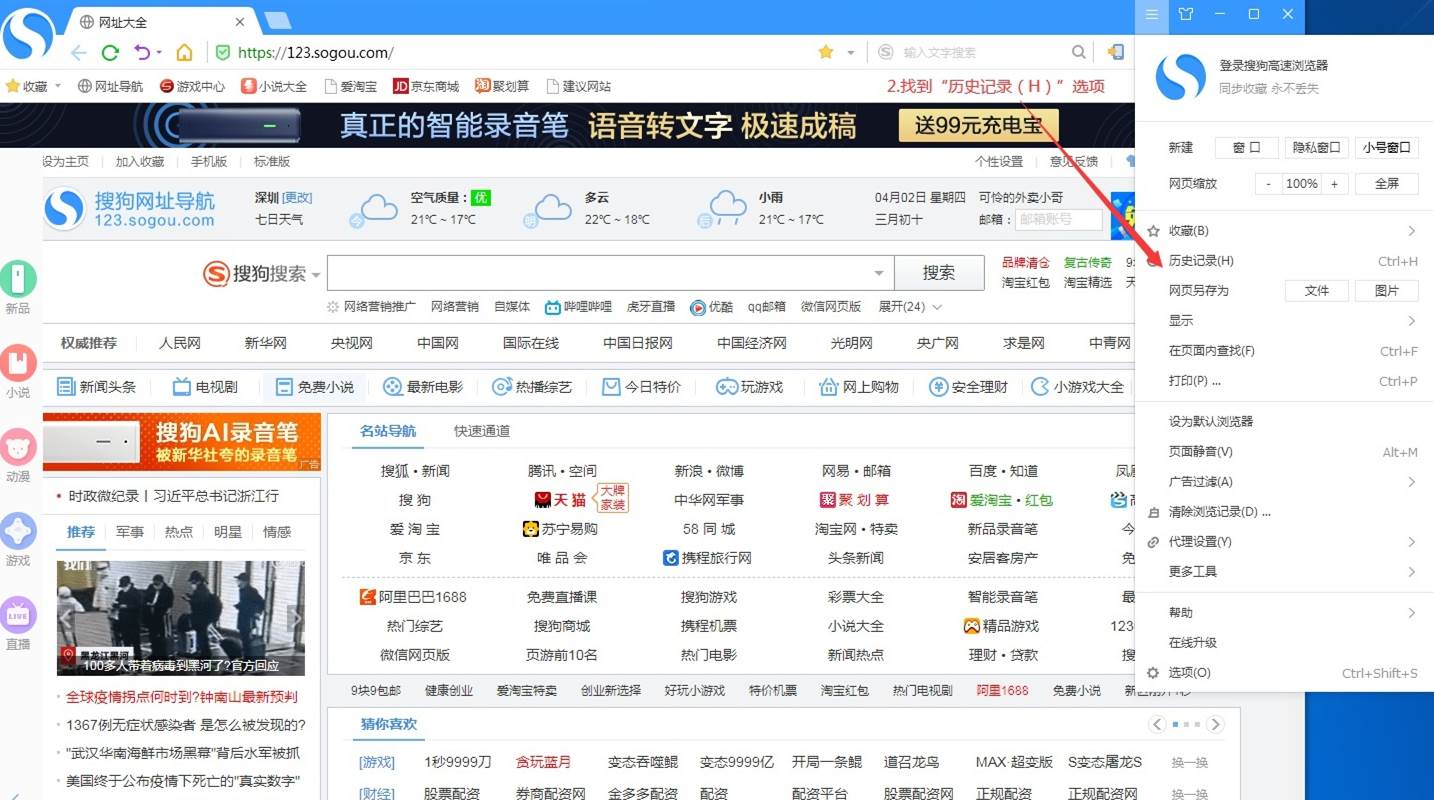1434x800 pixels.
Task: Click the undo close tab purple arrow
Action: point(142,53)
